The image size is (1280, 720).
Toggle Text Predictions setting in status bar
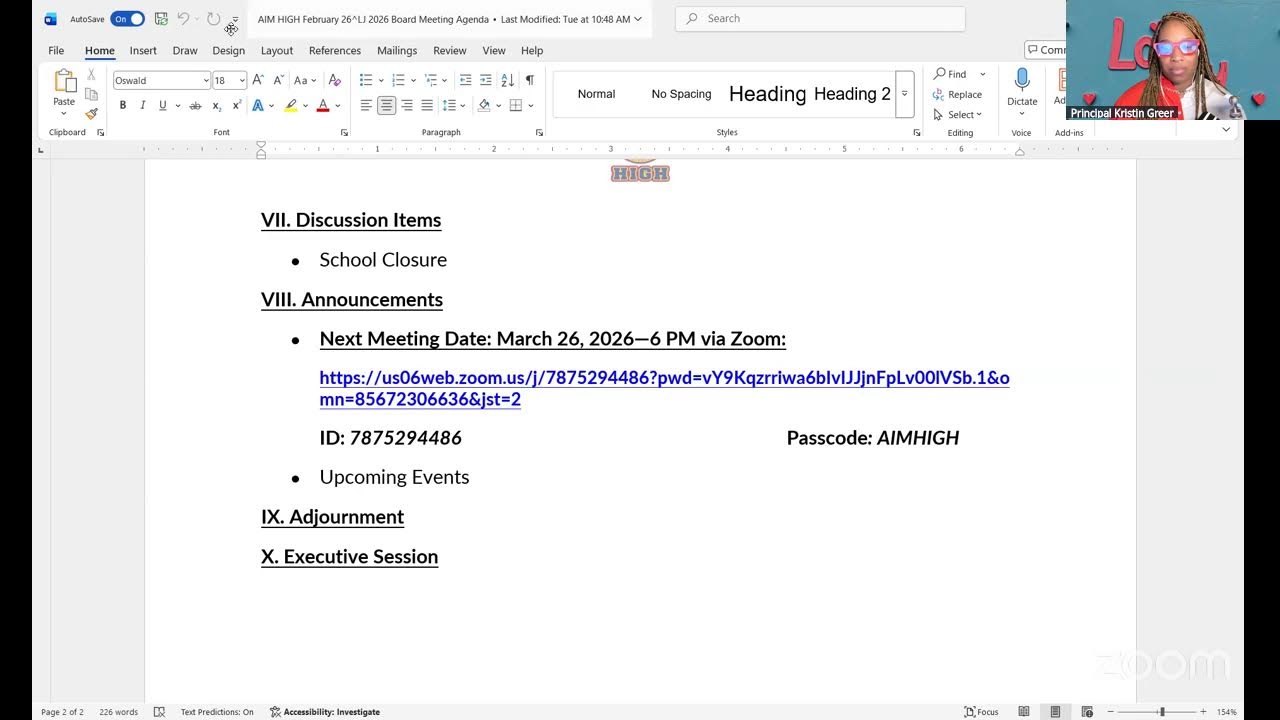click(x=217, y=712)
